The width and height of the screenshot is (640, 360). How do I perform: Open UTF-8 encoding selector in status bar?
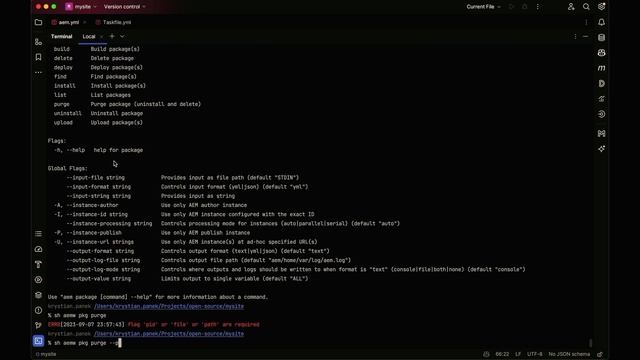coord(535,354)
